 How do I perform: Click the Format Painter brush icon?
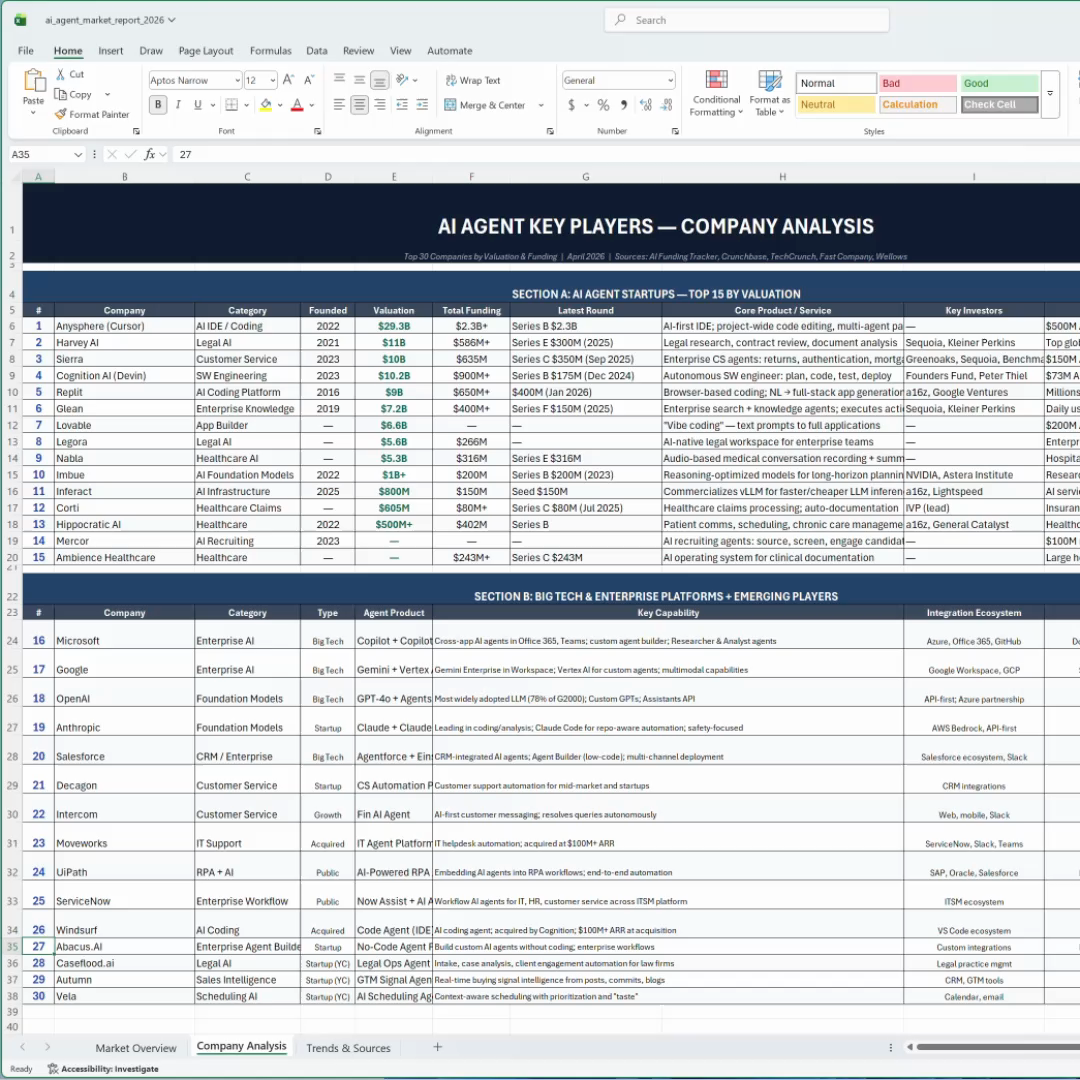(x=61, y=114)
